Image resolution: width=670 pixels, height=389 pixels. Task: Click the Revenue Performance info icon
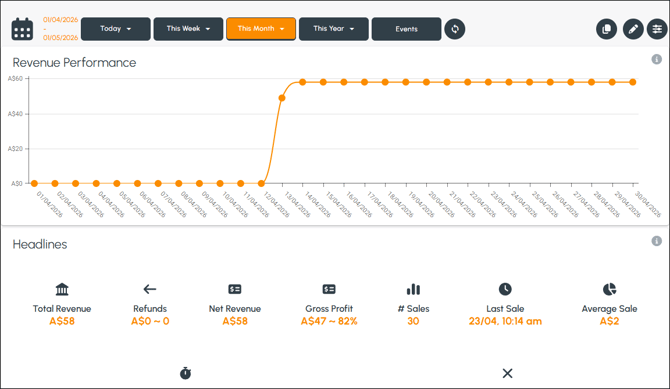[x=656, y=59]
